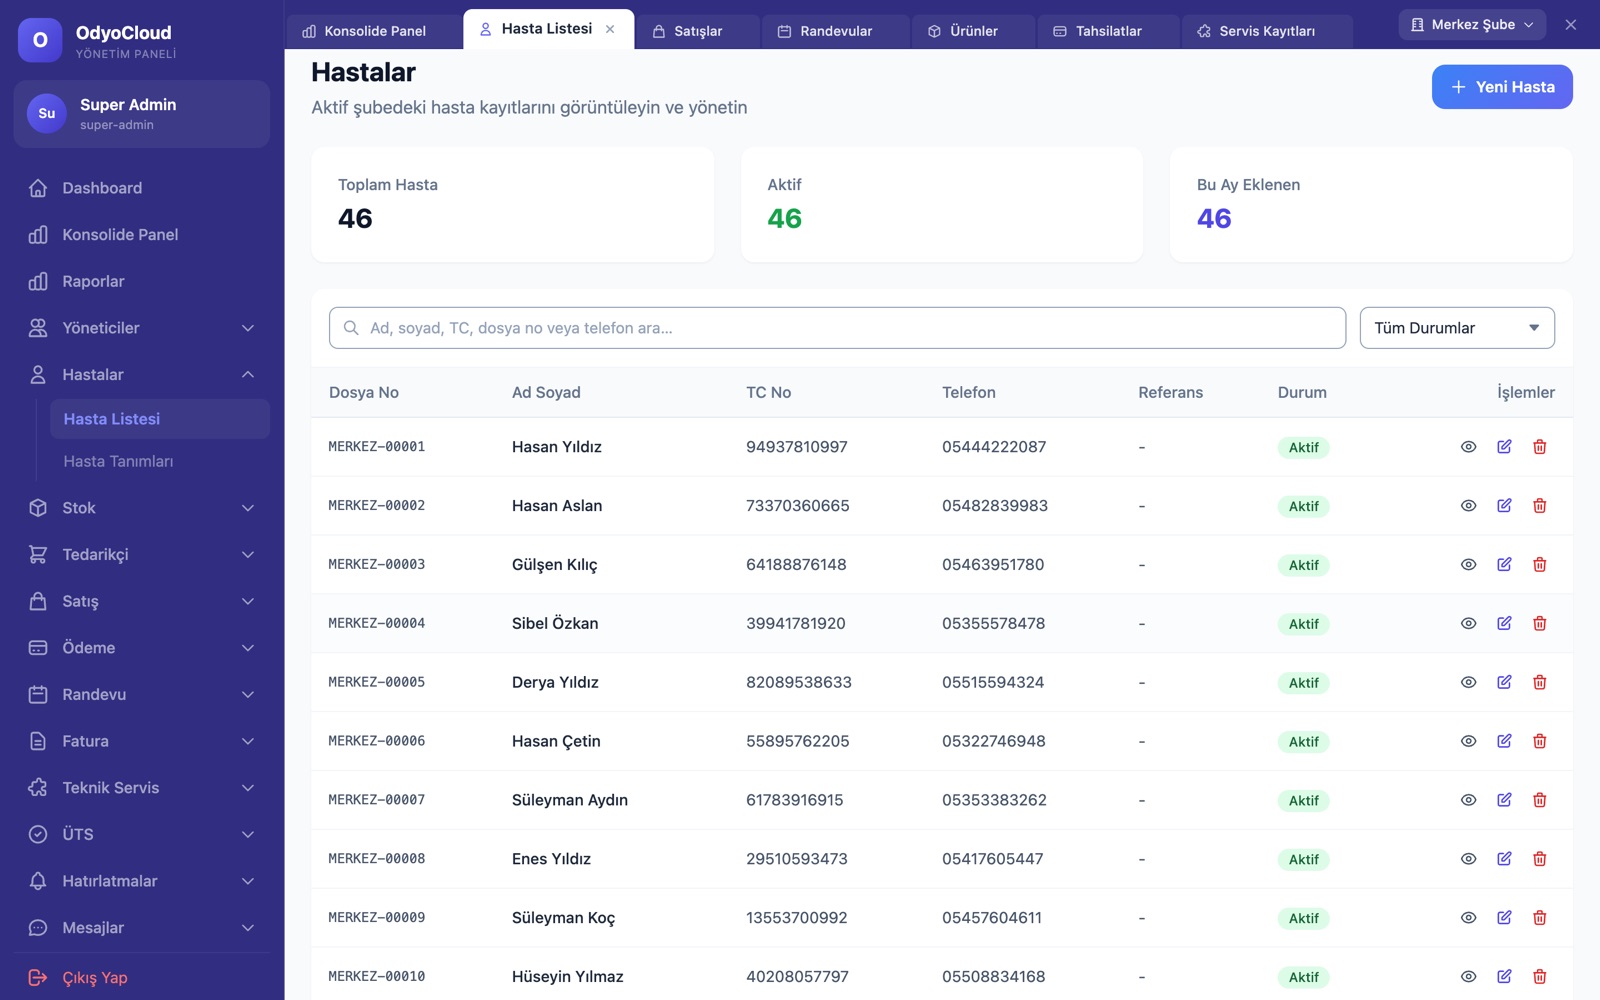1600x1000 pixels.
Task: Switch to the Randevular tab
Action: click(835, 31)
